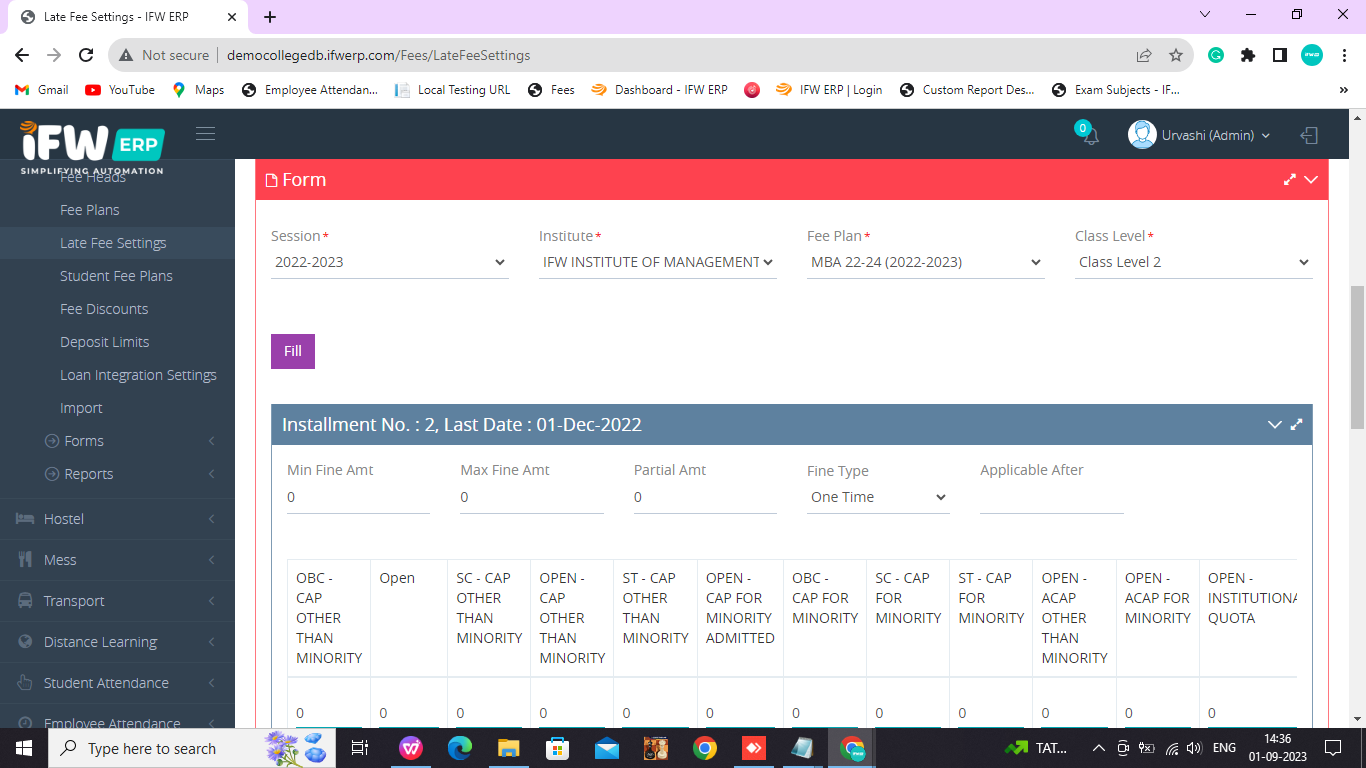Open Custom Report Des... bookmark
This screenshot has height=768, width=1366.
[x=967, y=90]
